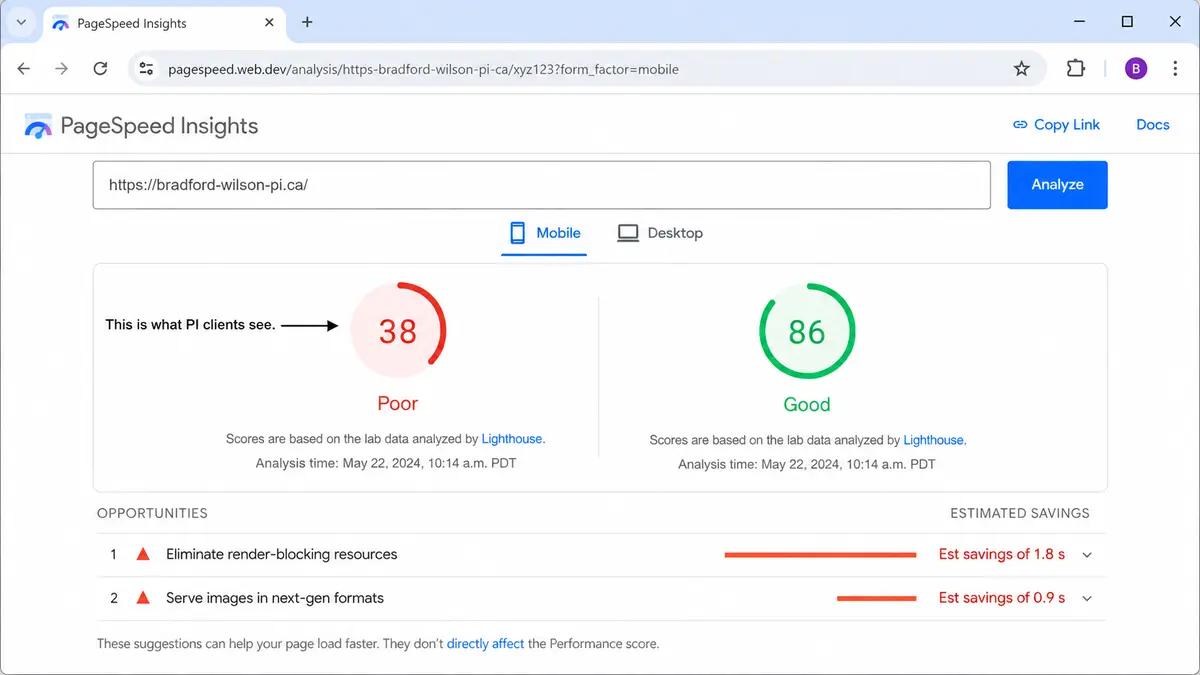Click 'Est savings of 1.8 s' text
Image resolution: width=1200 pixels, height=675 pixels.
(1002, 554)
